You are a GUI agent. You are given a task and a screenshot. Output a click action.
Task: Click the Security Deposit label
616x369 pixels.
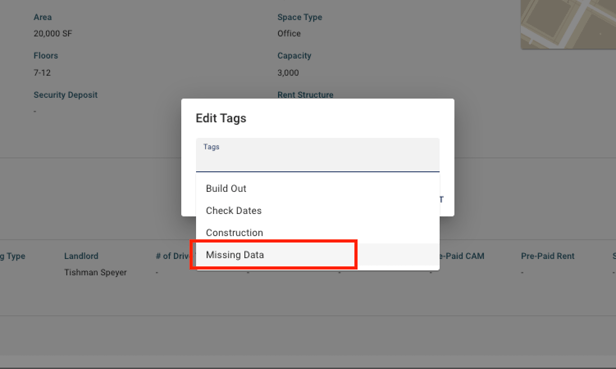65,95
